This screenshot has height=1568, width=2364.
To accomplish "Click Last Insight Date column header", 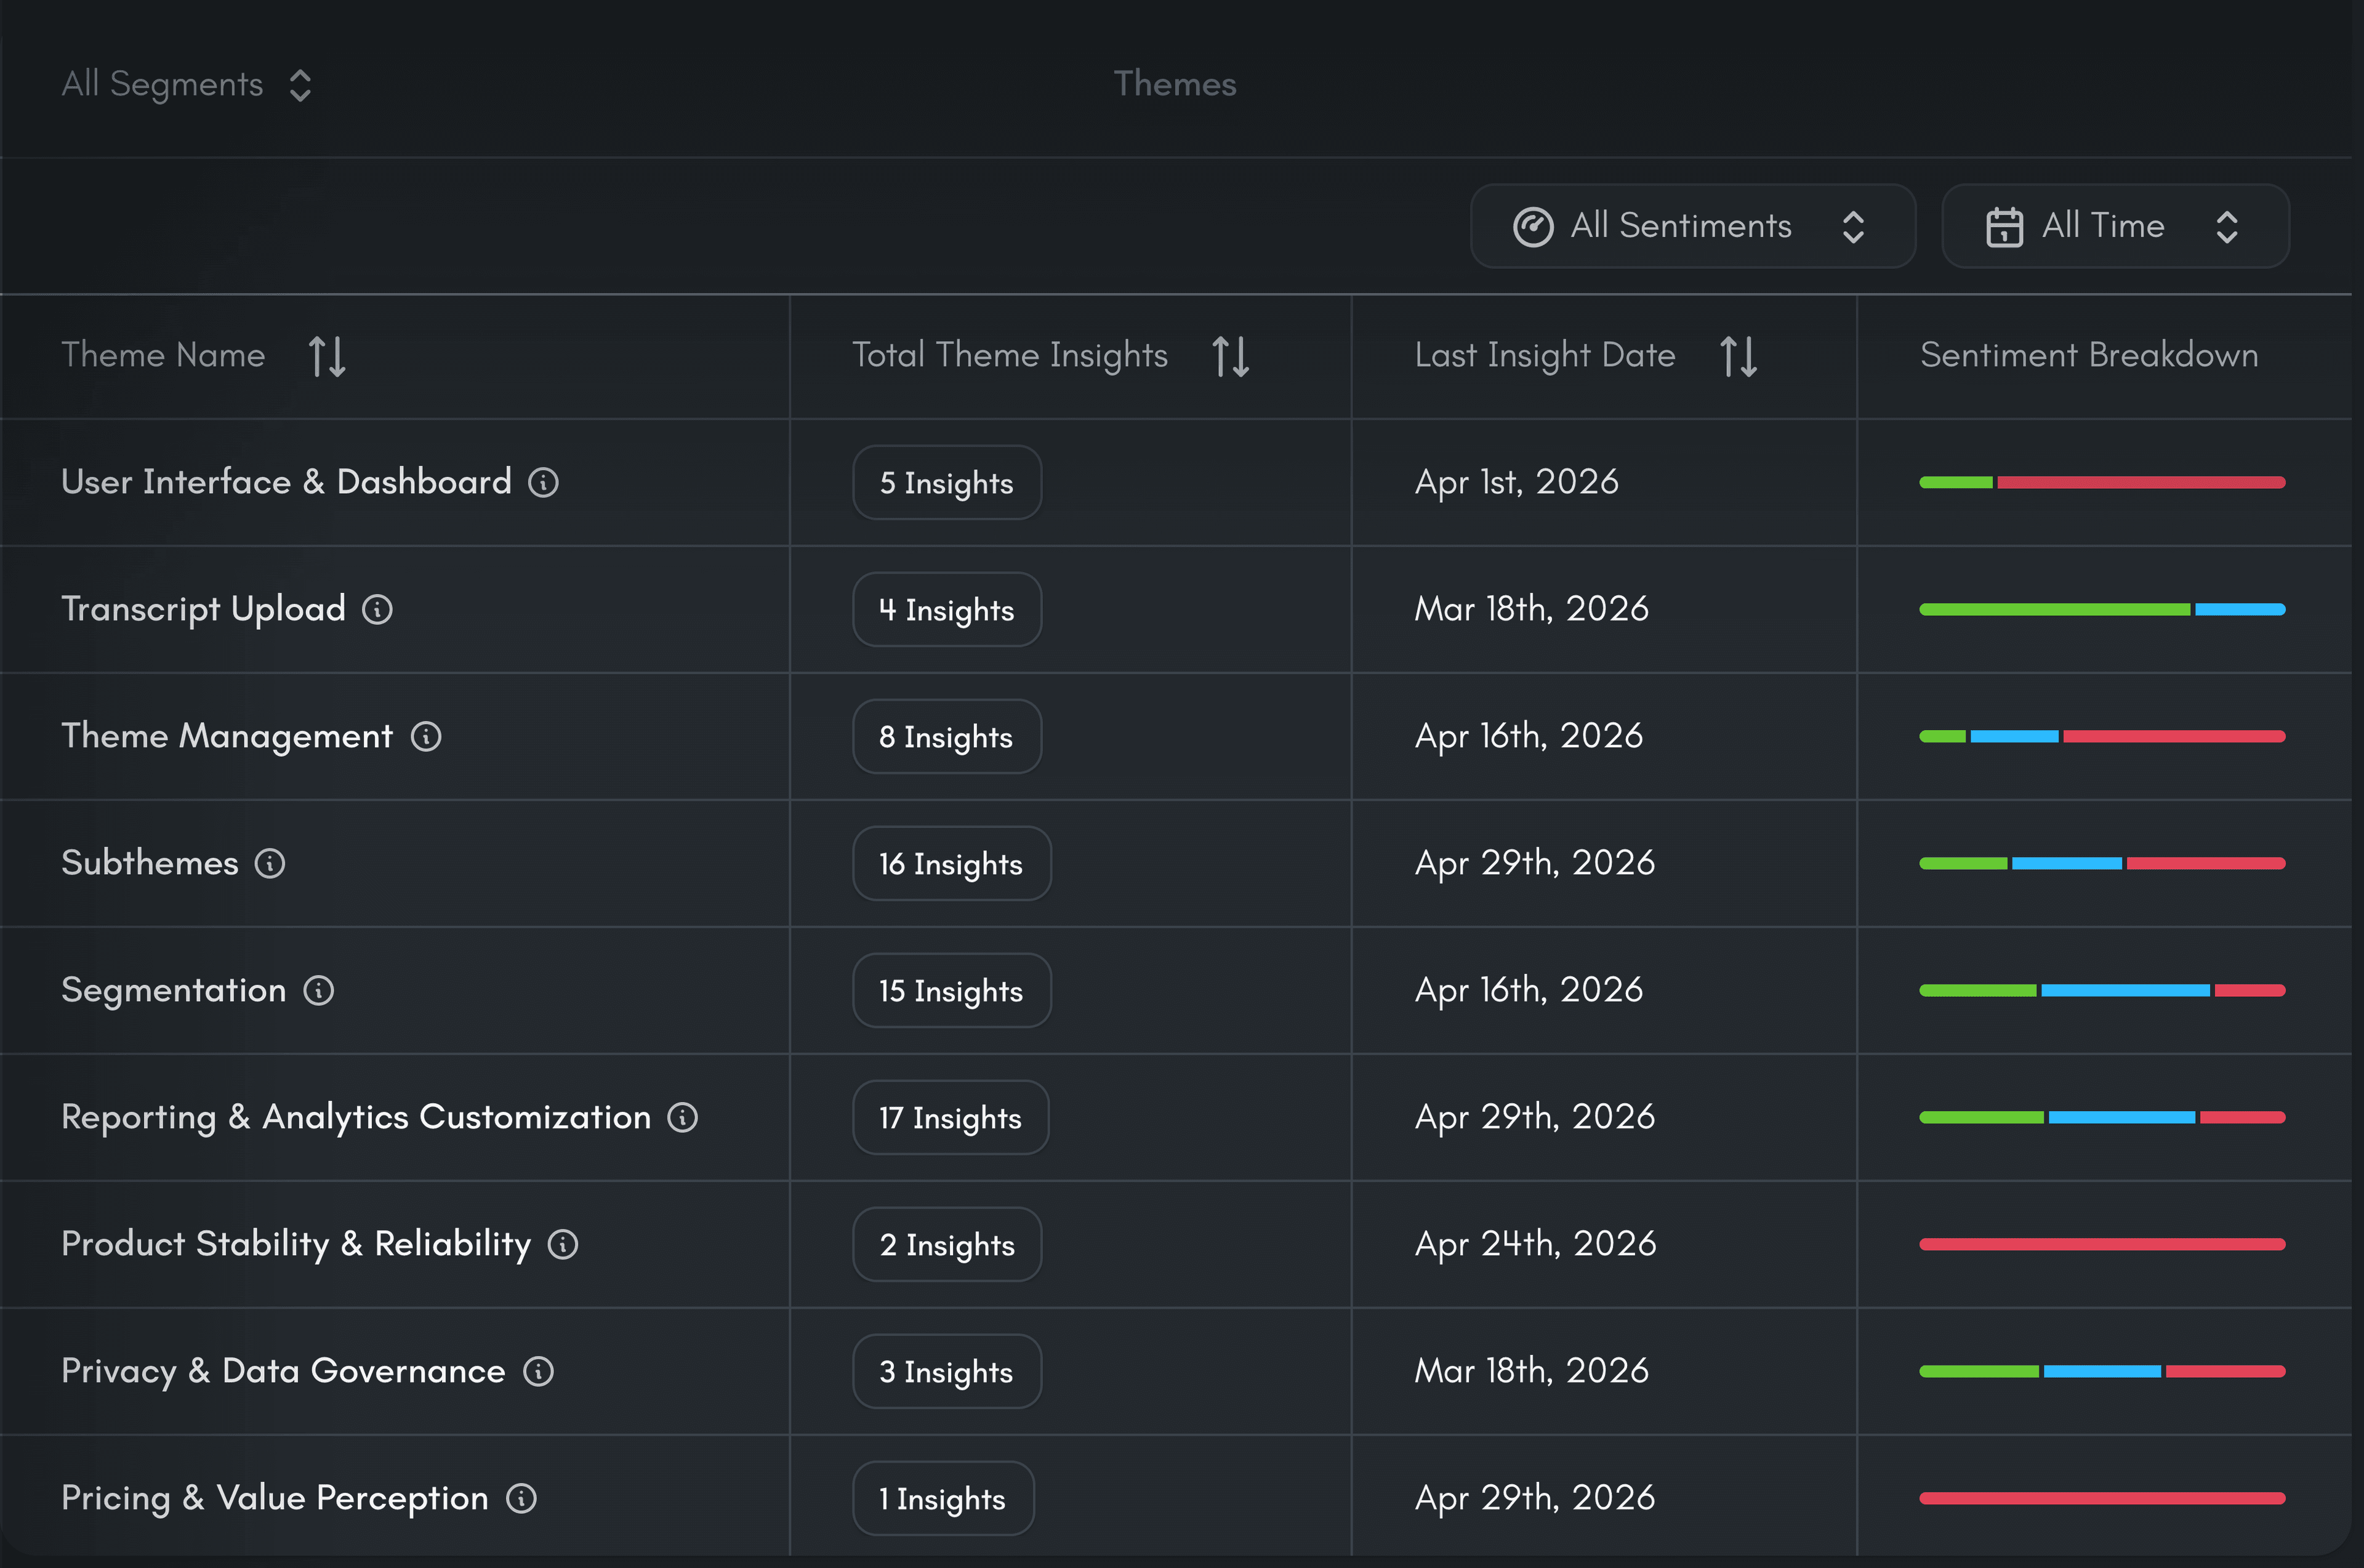I will coord(1545,355).
